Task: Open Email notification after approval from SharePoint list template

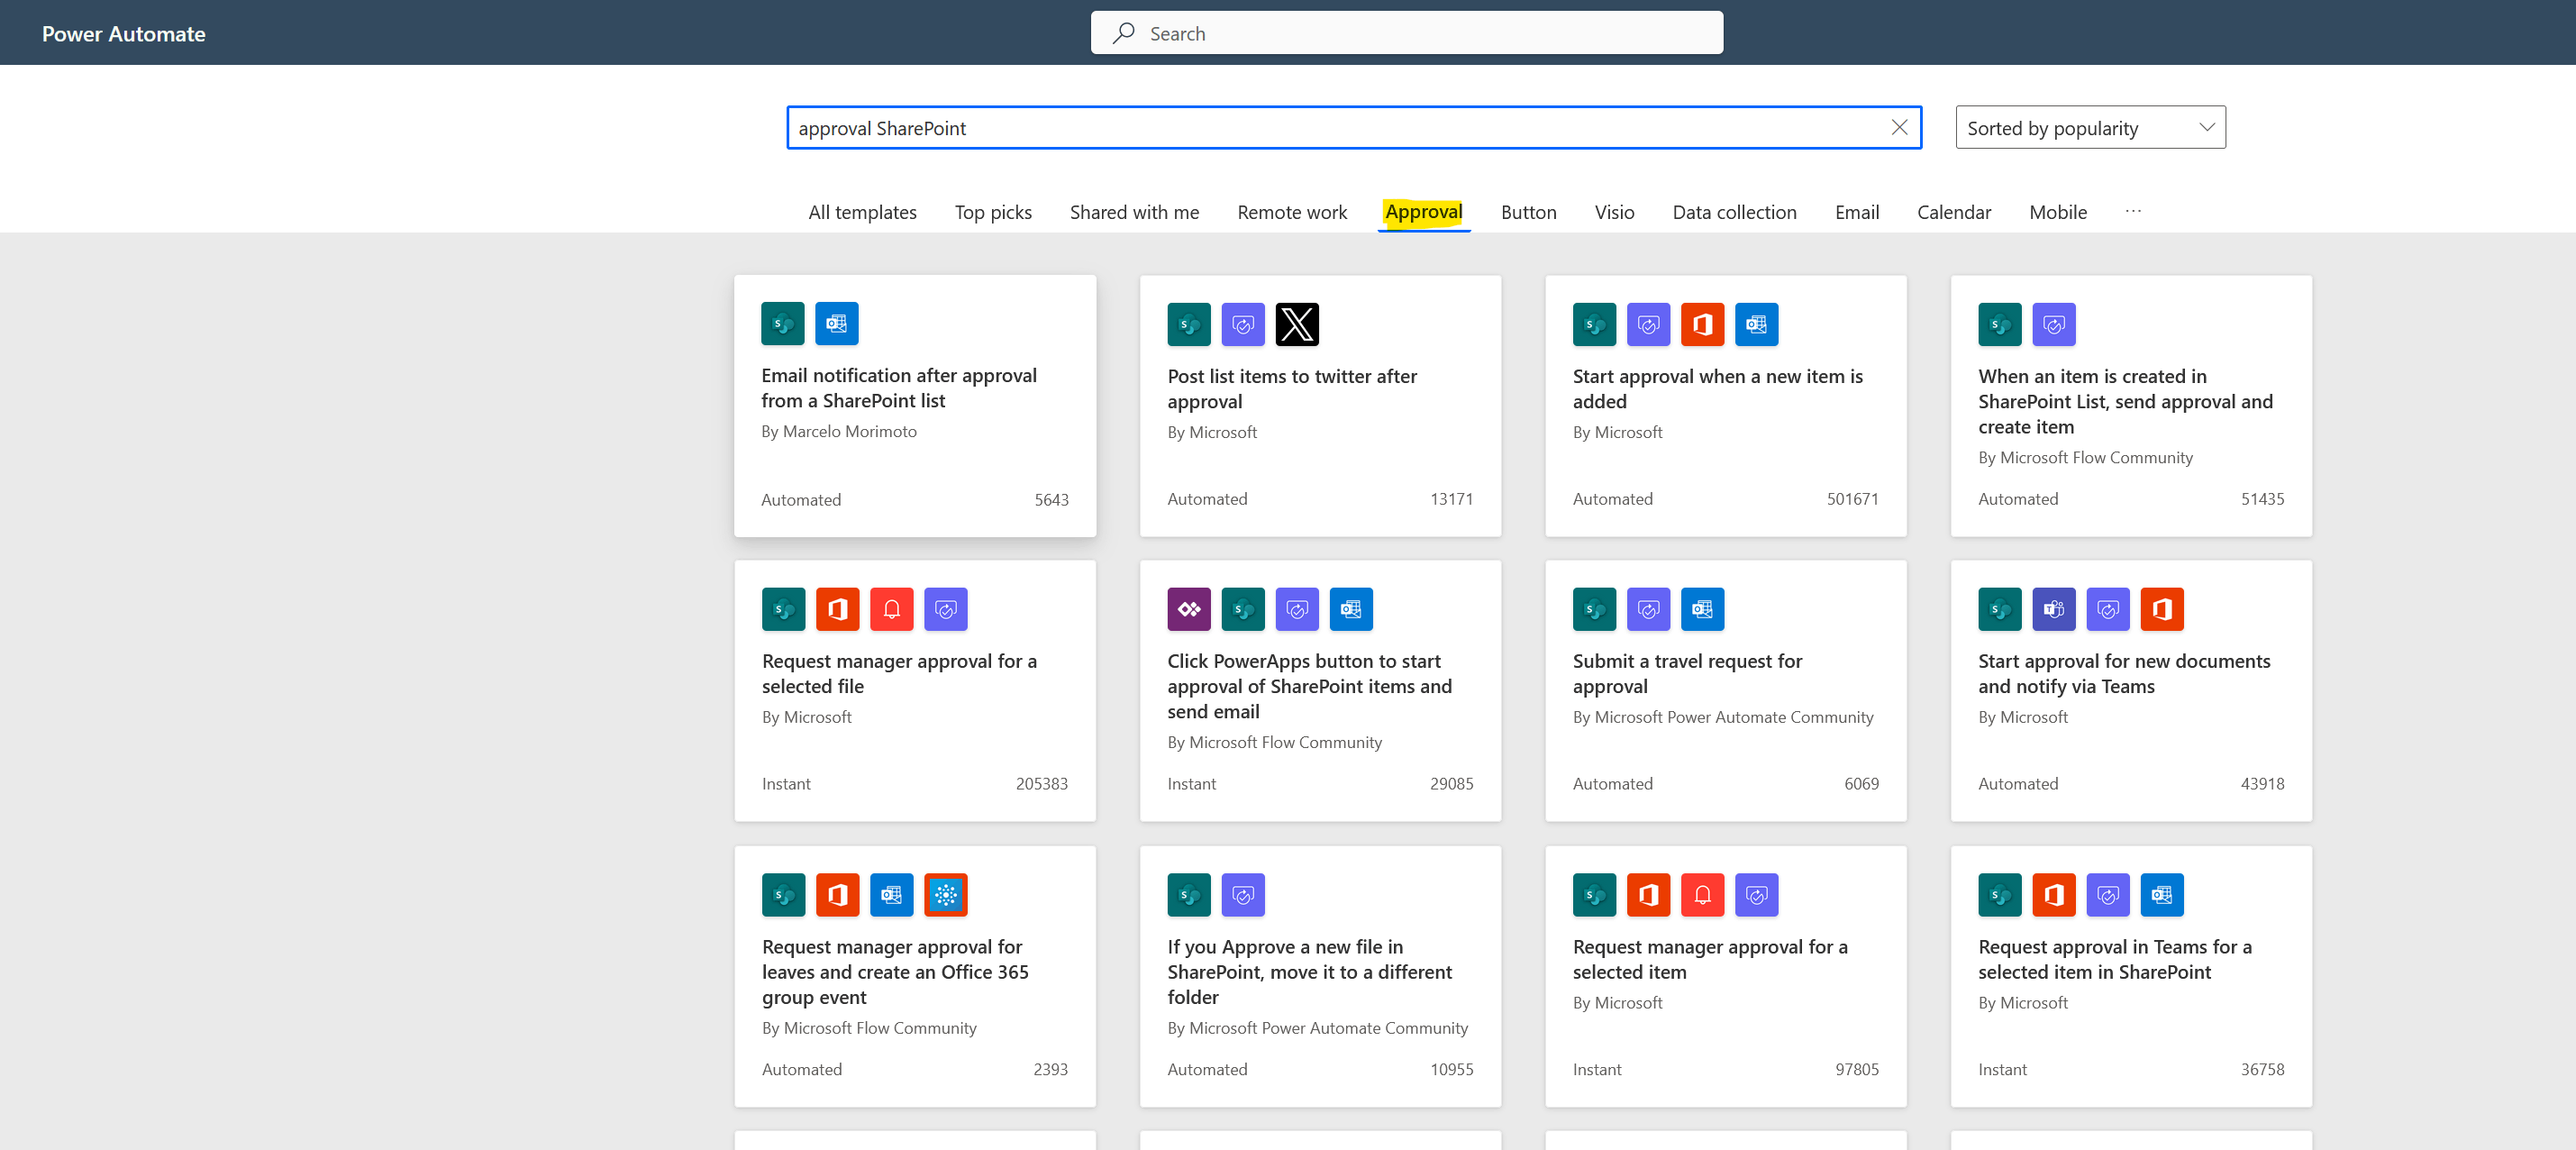Action: coord(915,406)
